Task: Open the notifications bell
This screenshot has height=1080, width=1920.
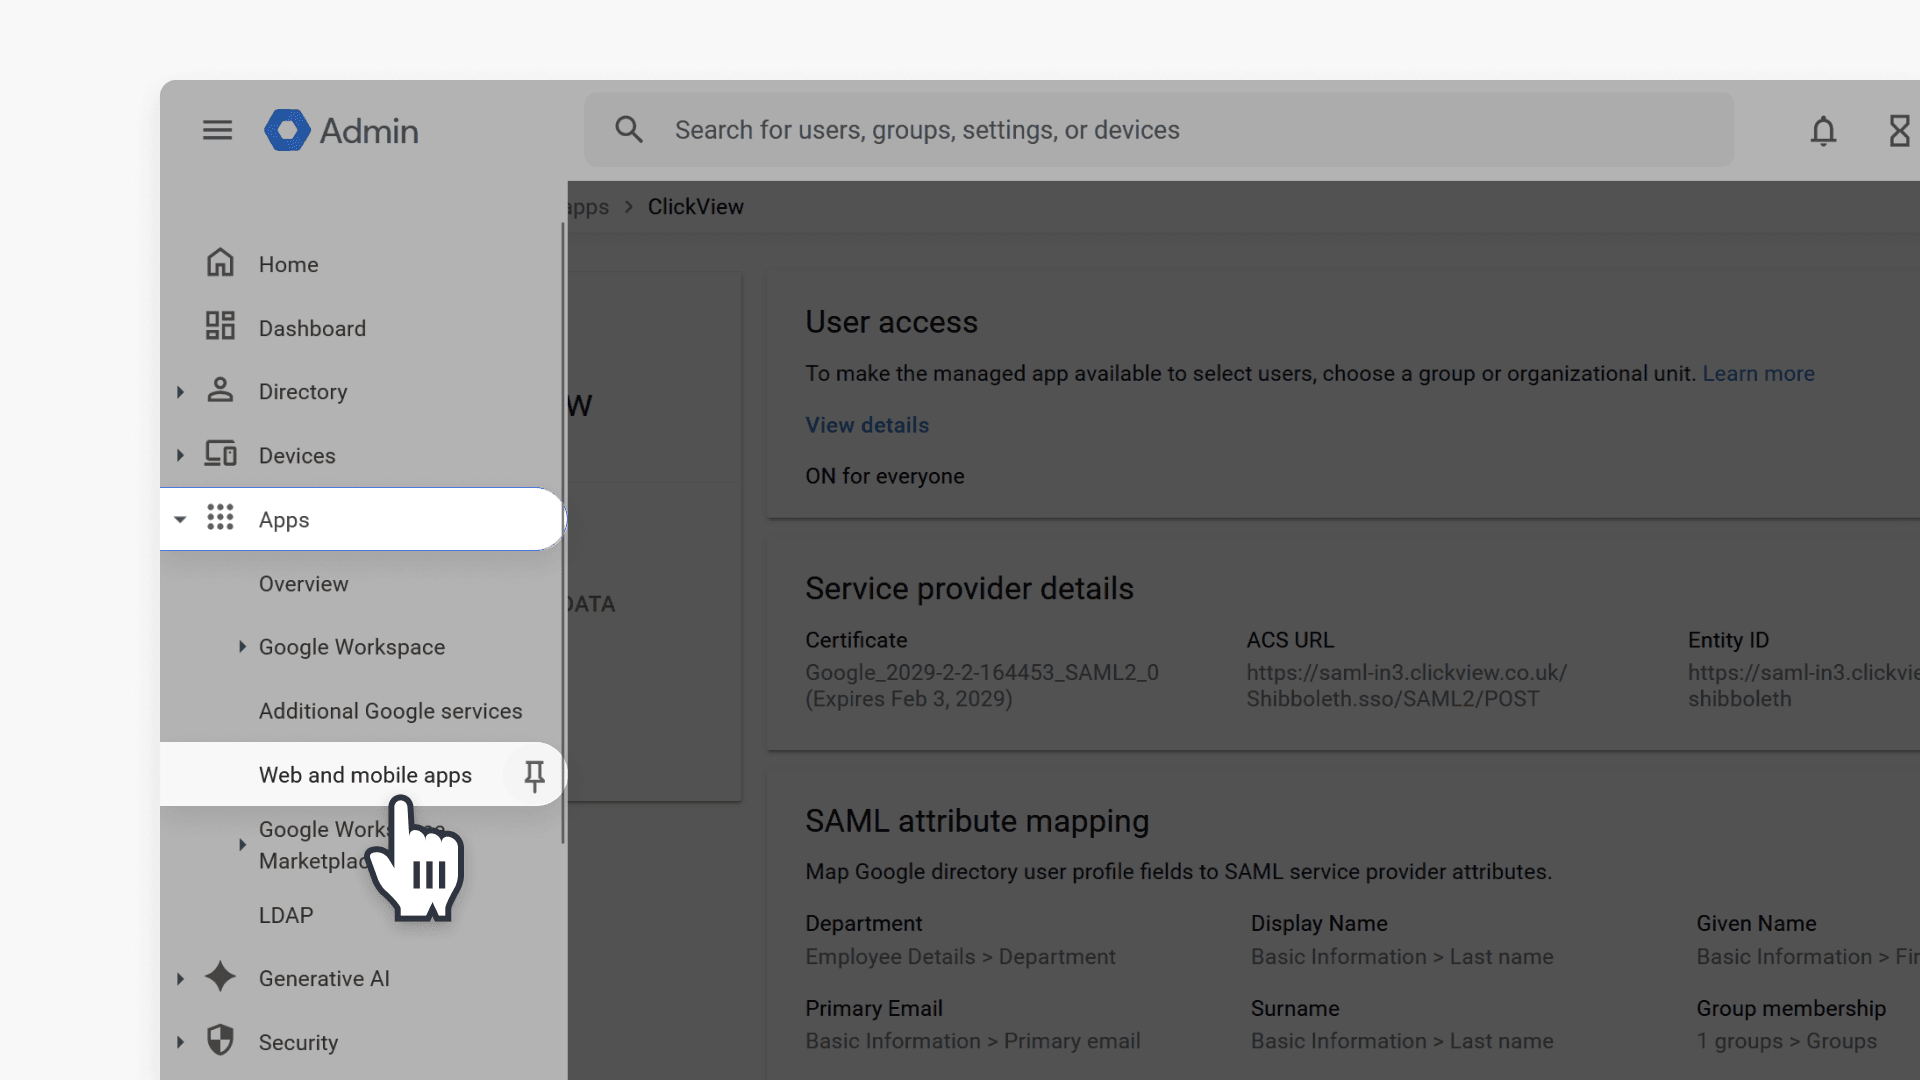Action: [x=1823, y=131]
